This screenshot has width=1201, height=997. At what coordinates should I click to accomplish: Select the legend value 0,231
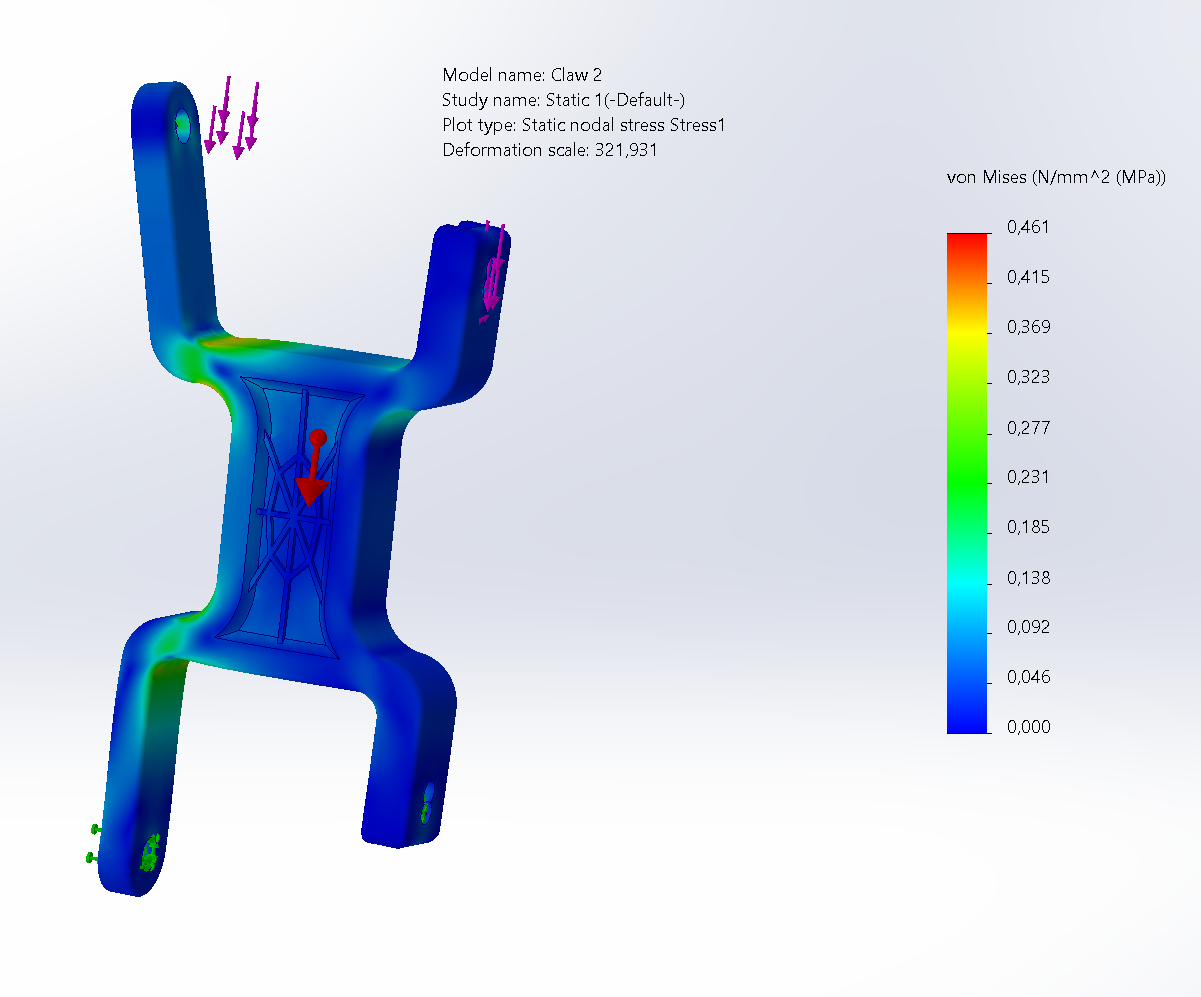tap(1029, 477)
